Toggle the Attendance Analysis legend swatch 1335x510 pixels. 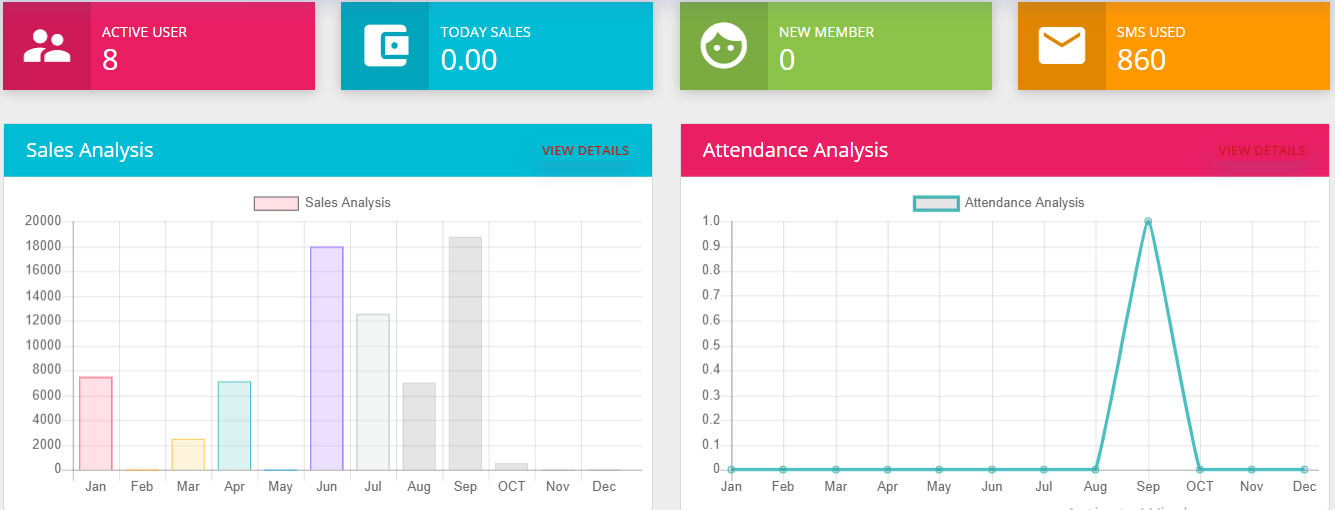point(936,203)
